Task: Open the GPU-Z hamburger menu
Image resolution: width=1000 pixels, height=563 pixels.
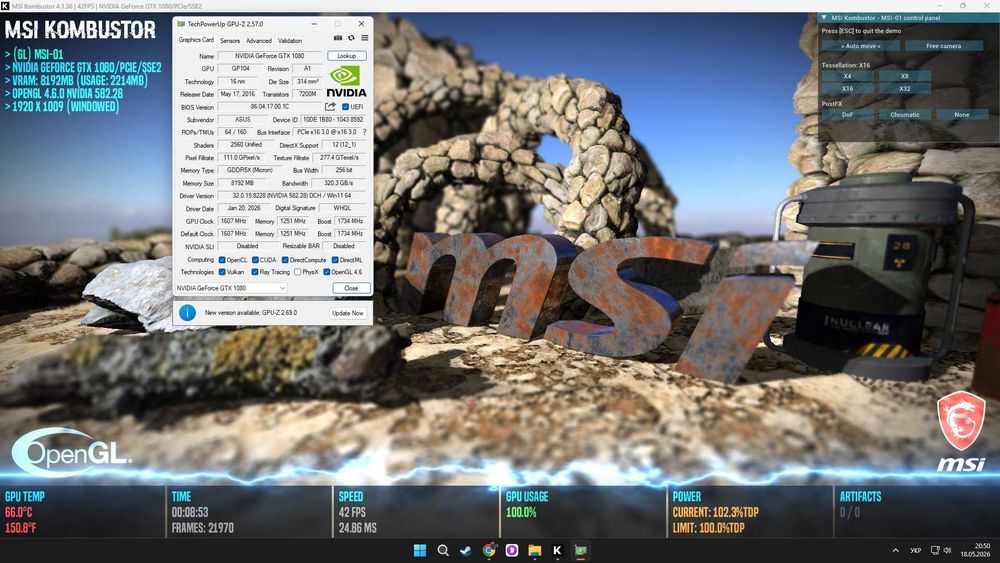Action: (365, 38)
